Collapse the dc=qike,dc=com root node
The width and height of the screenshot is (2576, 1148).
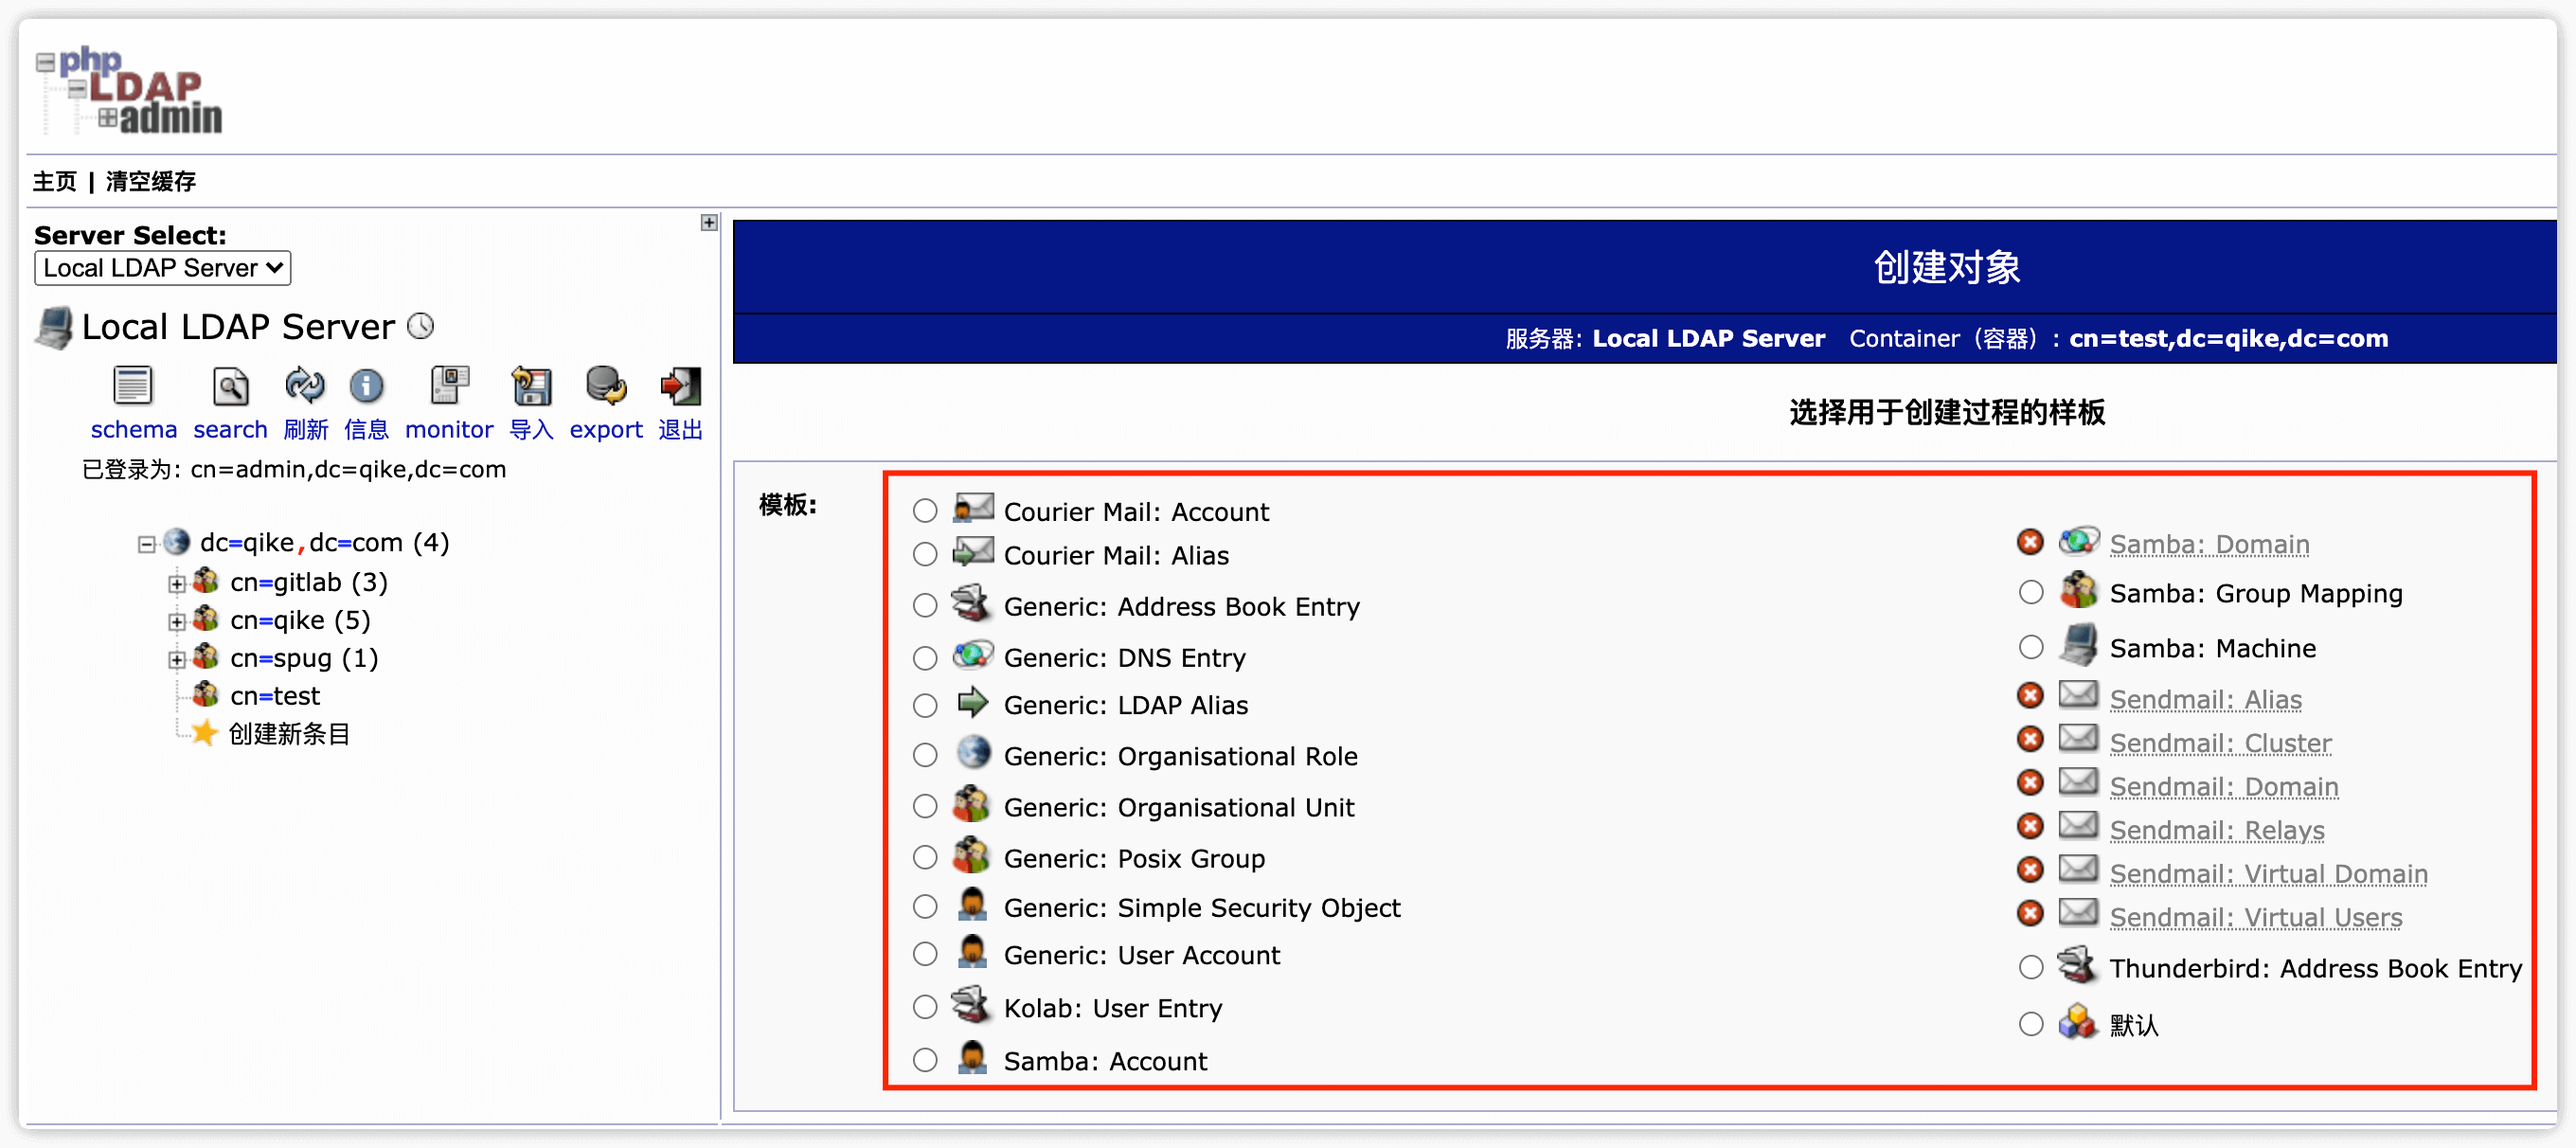[x=147, y=544]
